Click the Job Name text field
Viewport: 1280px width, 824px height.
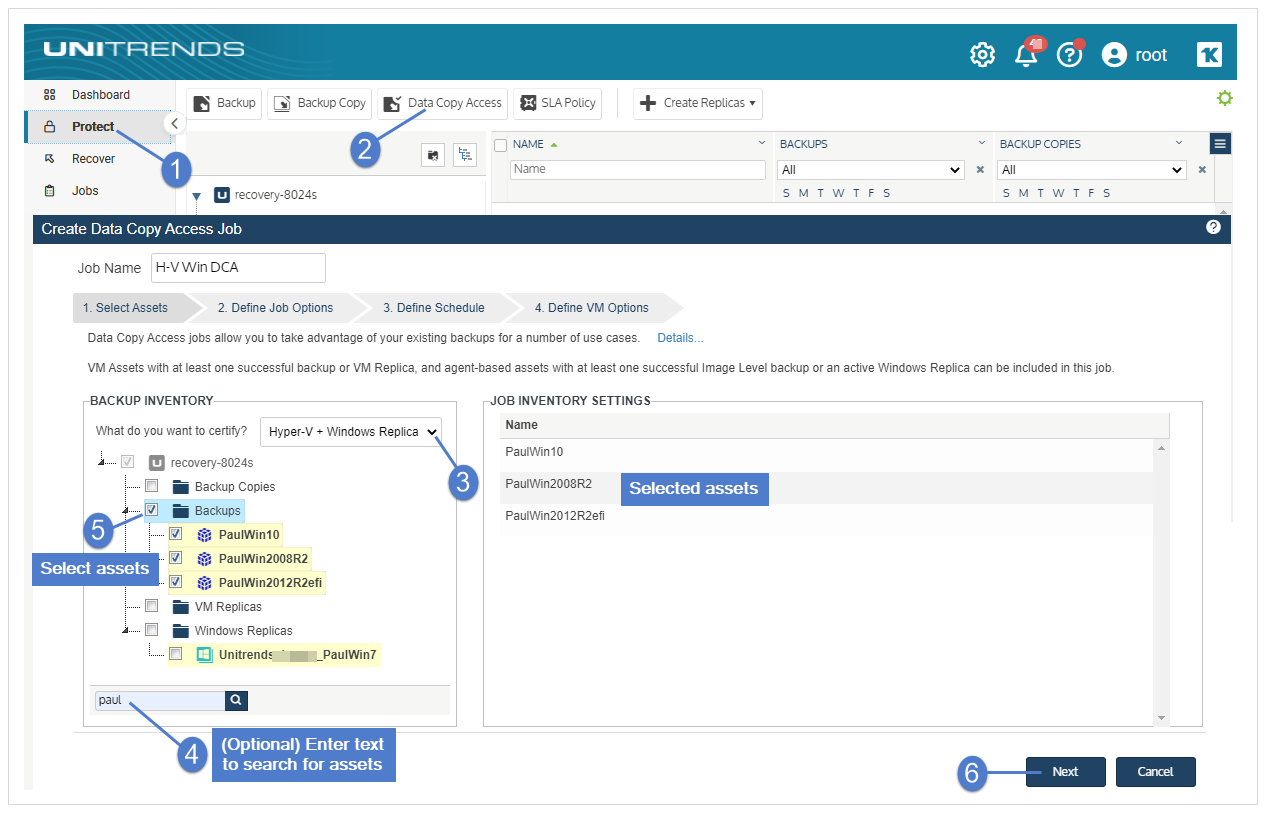pyautogui.click(x=238, y=268)
